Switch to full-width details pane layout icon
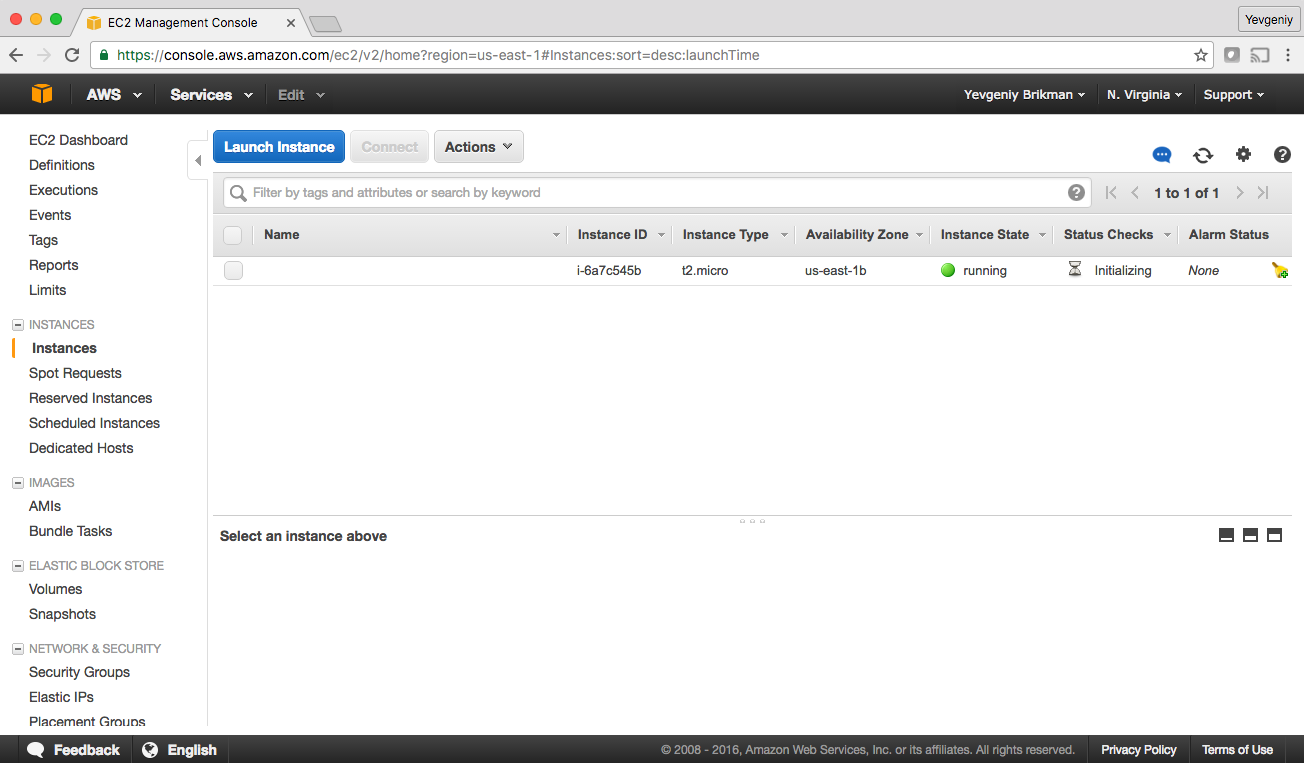The image size is (1304, 763). (1274, 535)
